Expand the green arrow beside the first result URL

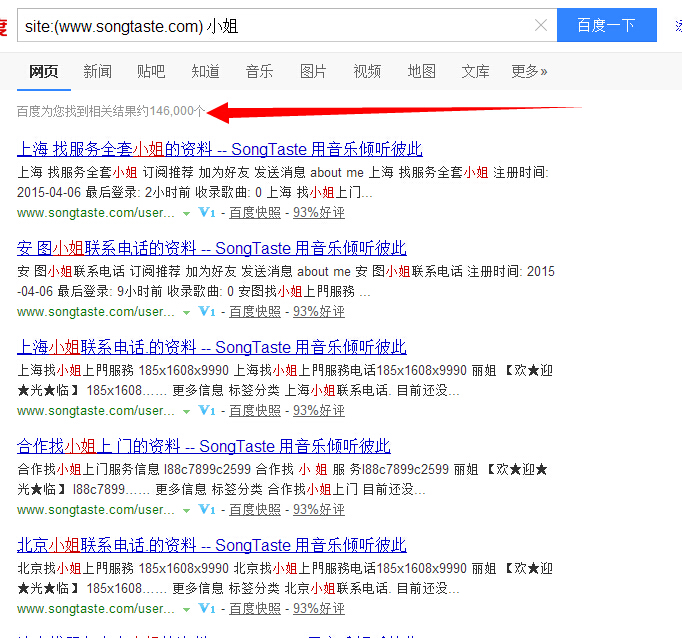tap(186, 214)
